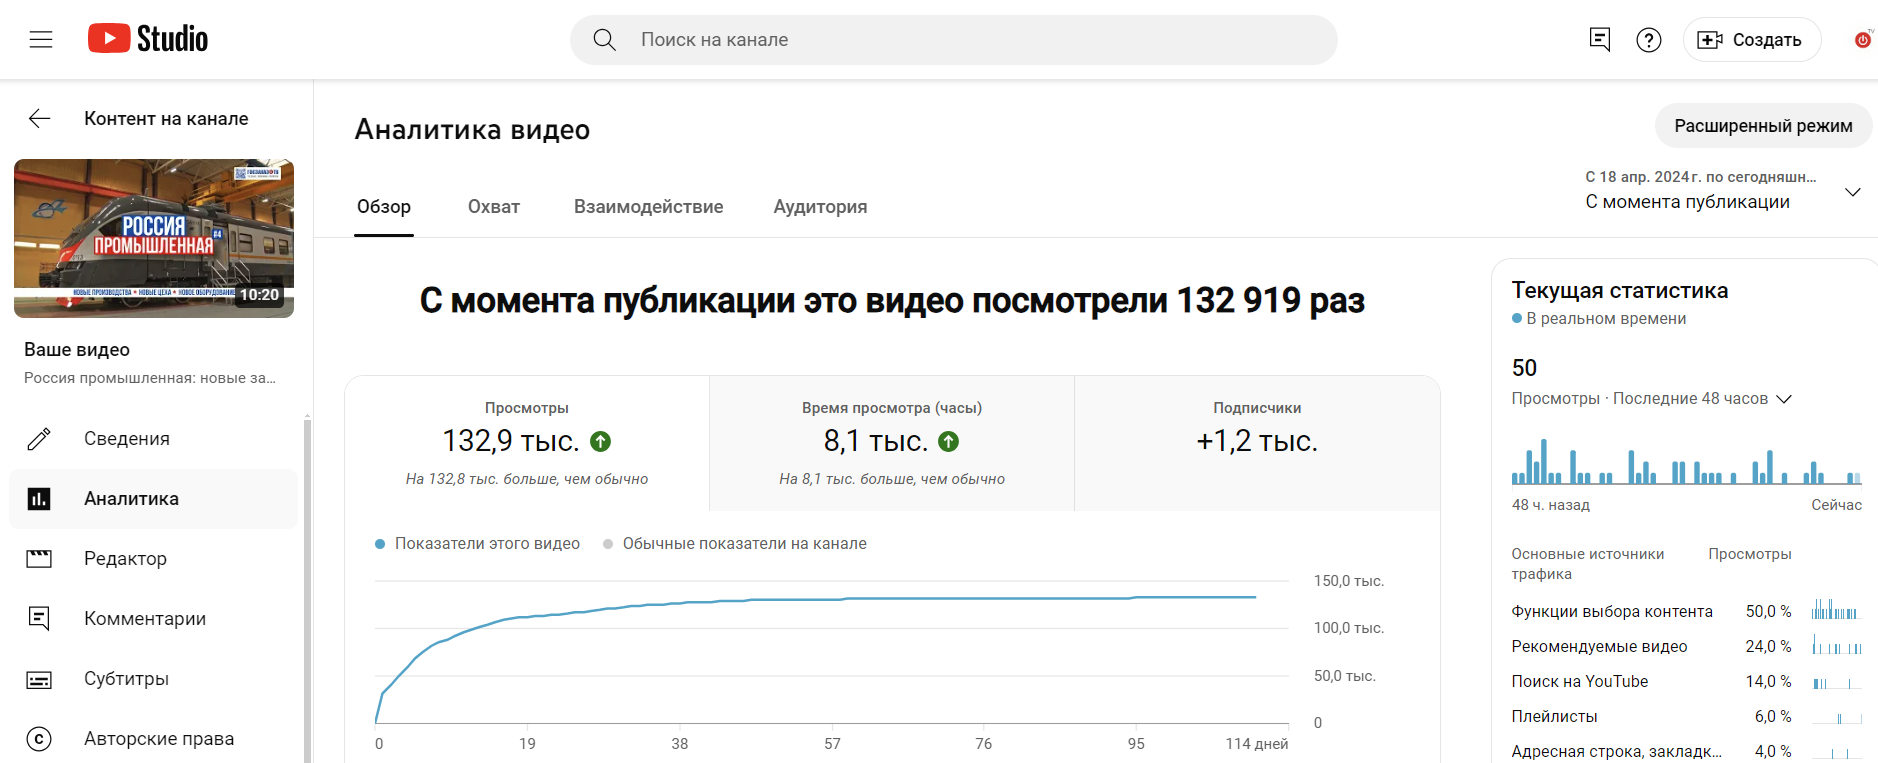Open the Последние 48 часов dropdown
1878x763 pixels.
click(1784, 399)
